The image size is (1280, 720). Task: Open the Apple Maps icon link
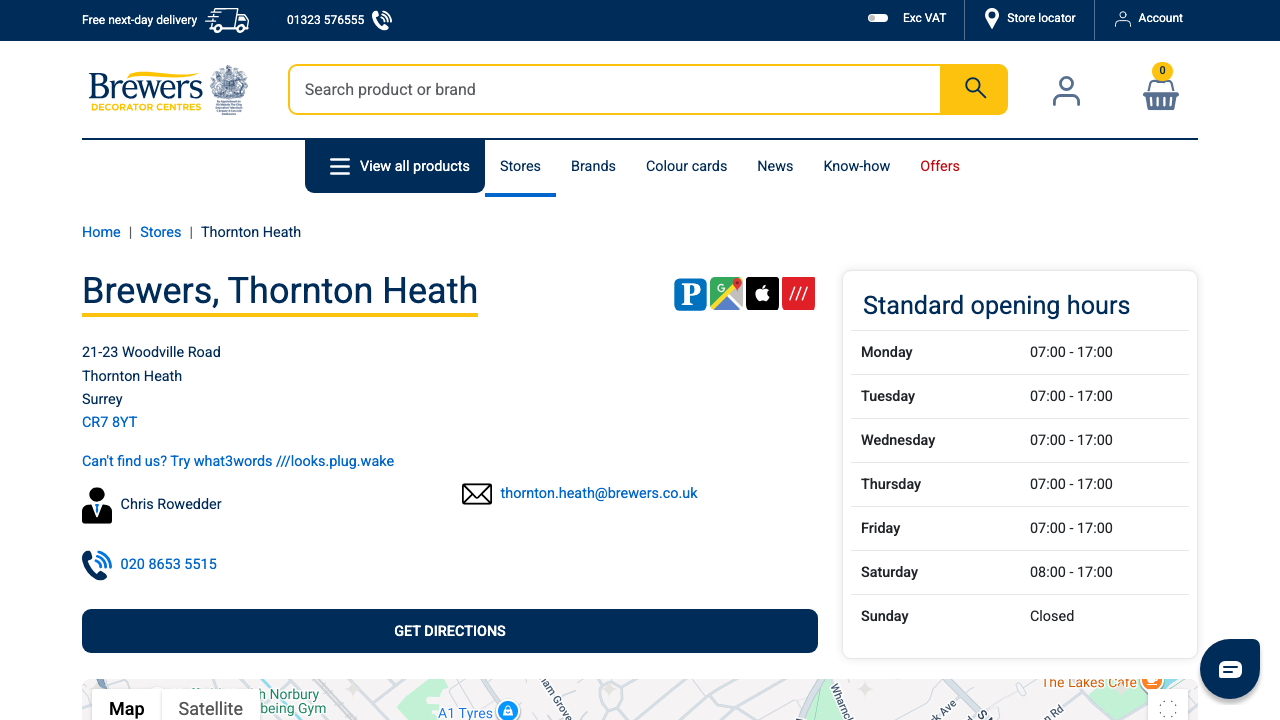coord(762,294)
